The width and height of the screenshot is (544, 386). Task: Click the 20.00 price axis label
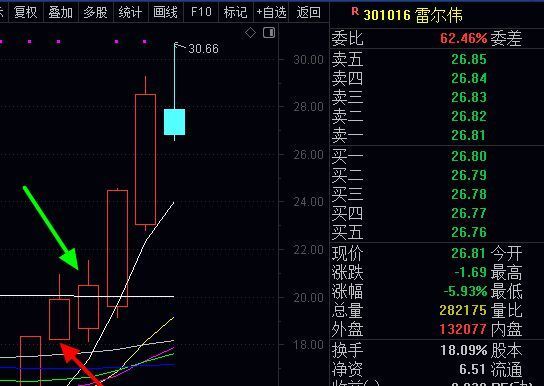(x=308, y=298)
